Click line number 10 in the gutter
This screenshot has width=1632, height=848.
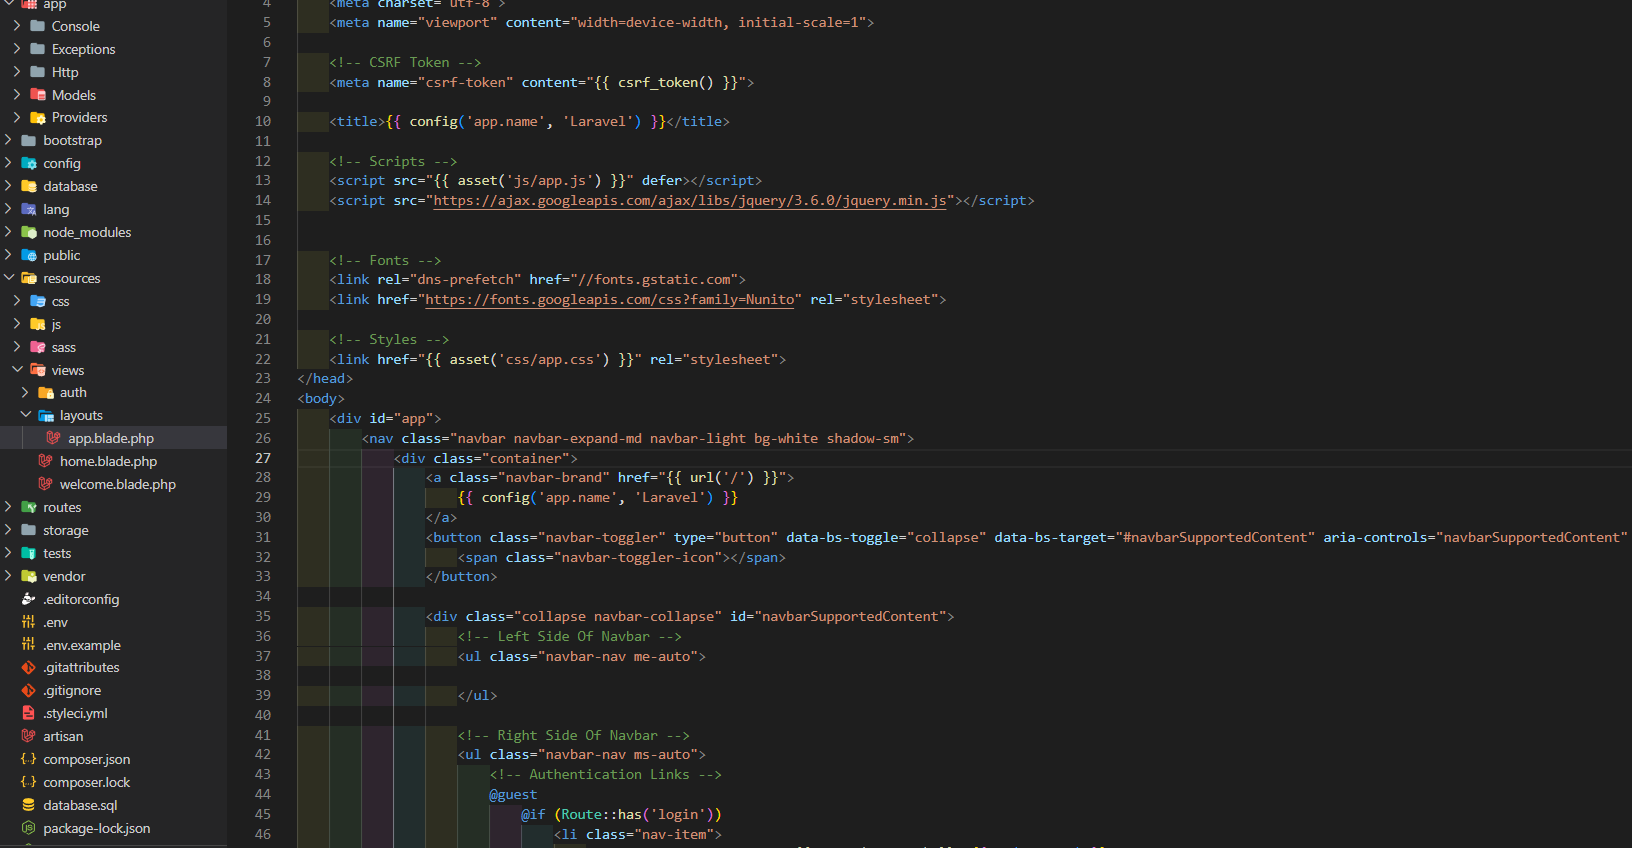pos(263,121)
